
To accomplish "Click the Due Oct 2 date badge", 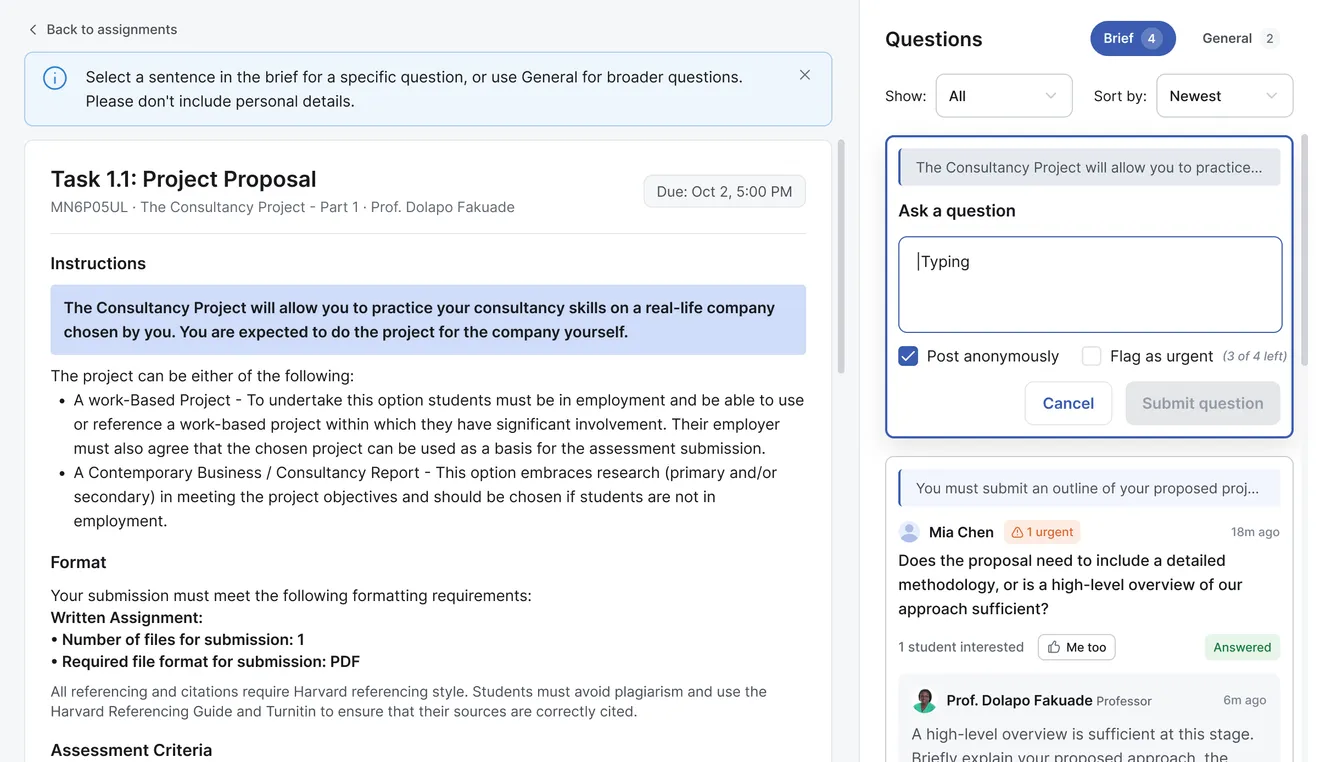I will (x=724, y=192).
